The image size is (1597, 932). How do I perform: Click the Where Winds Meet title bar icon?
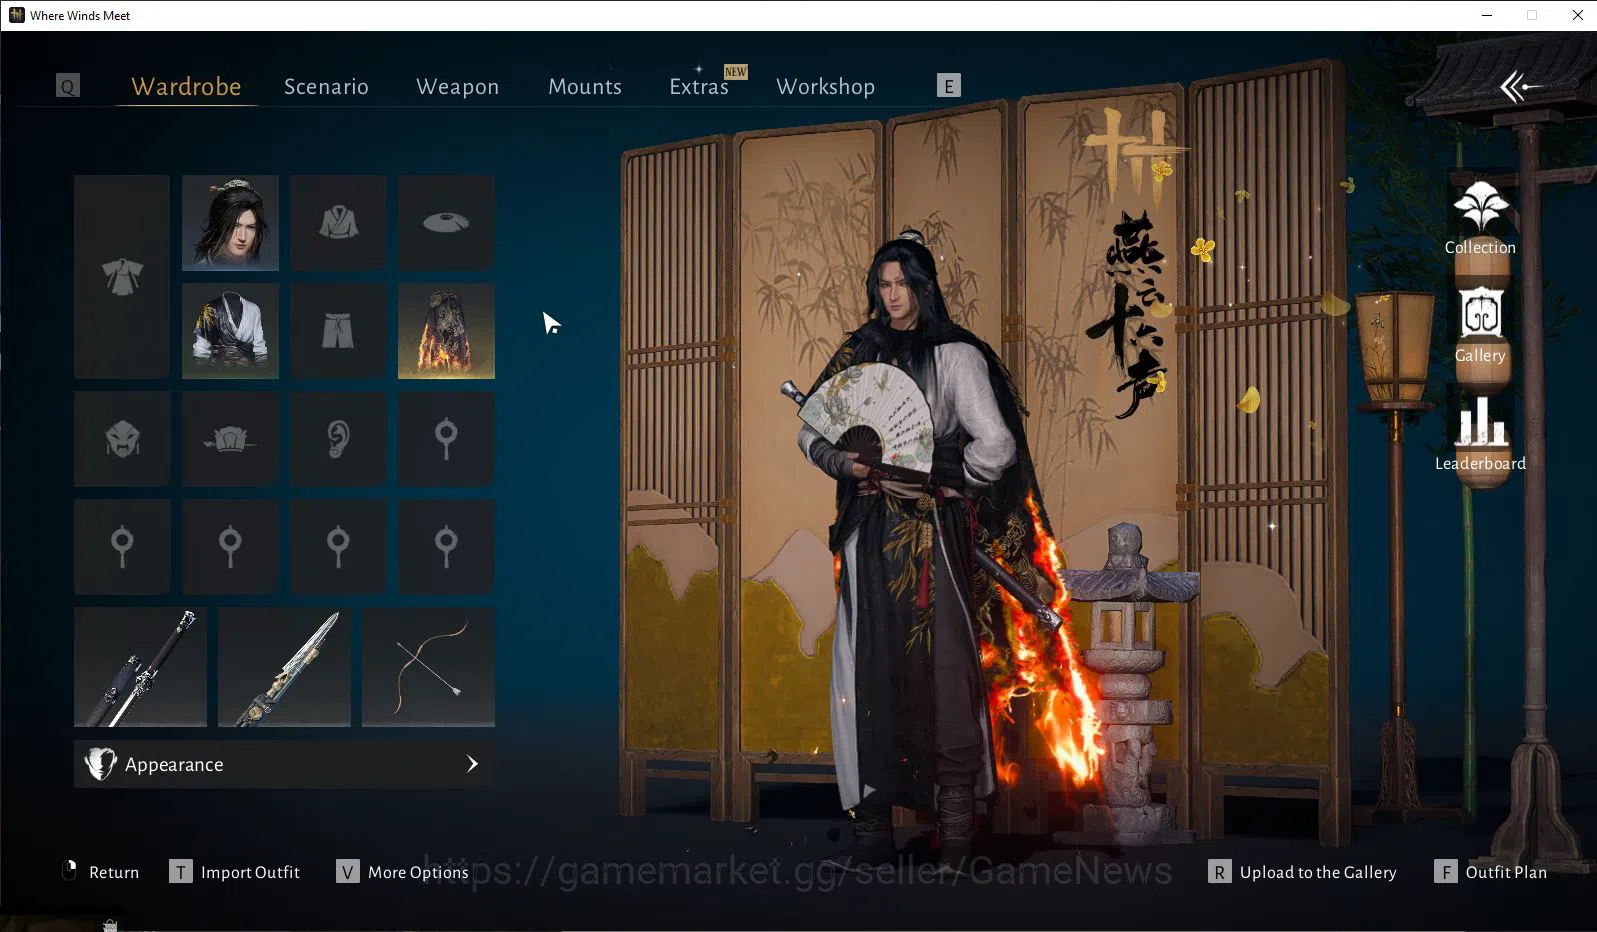17,15
